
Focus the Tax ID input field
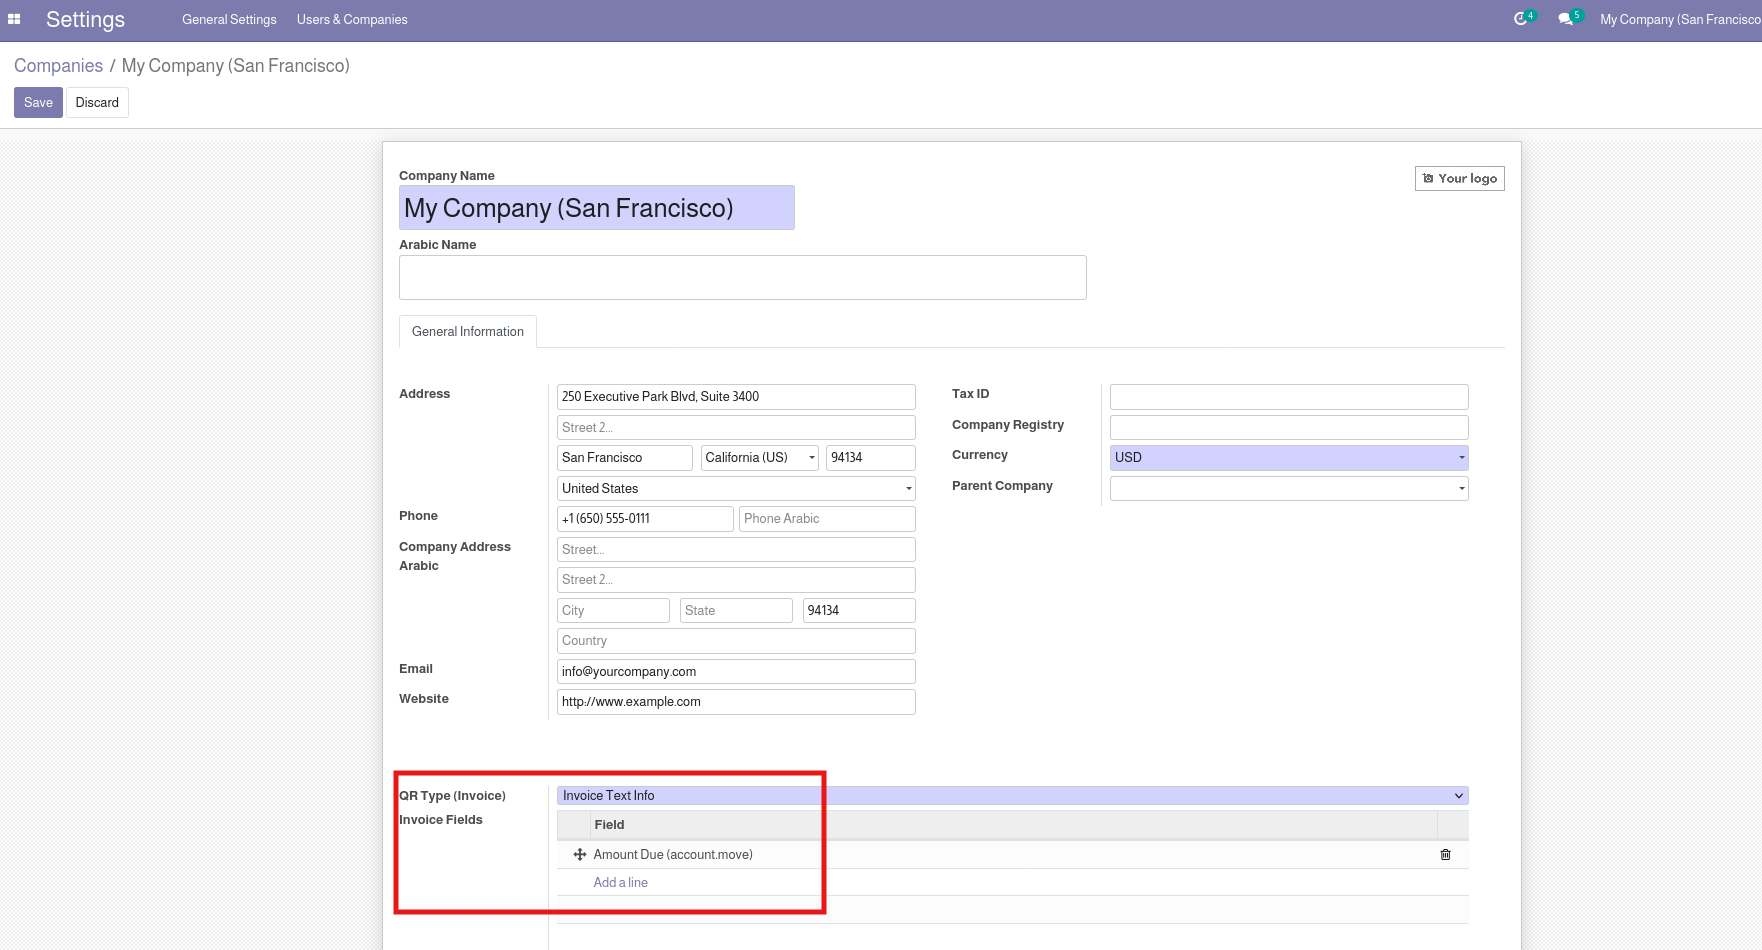pos(1288,397)
